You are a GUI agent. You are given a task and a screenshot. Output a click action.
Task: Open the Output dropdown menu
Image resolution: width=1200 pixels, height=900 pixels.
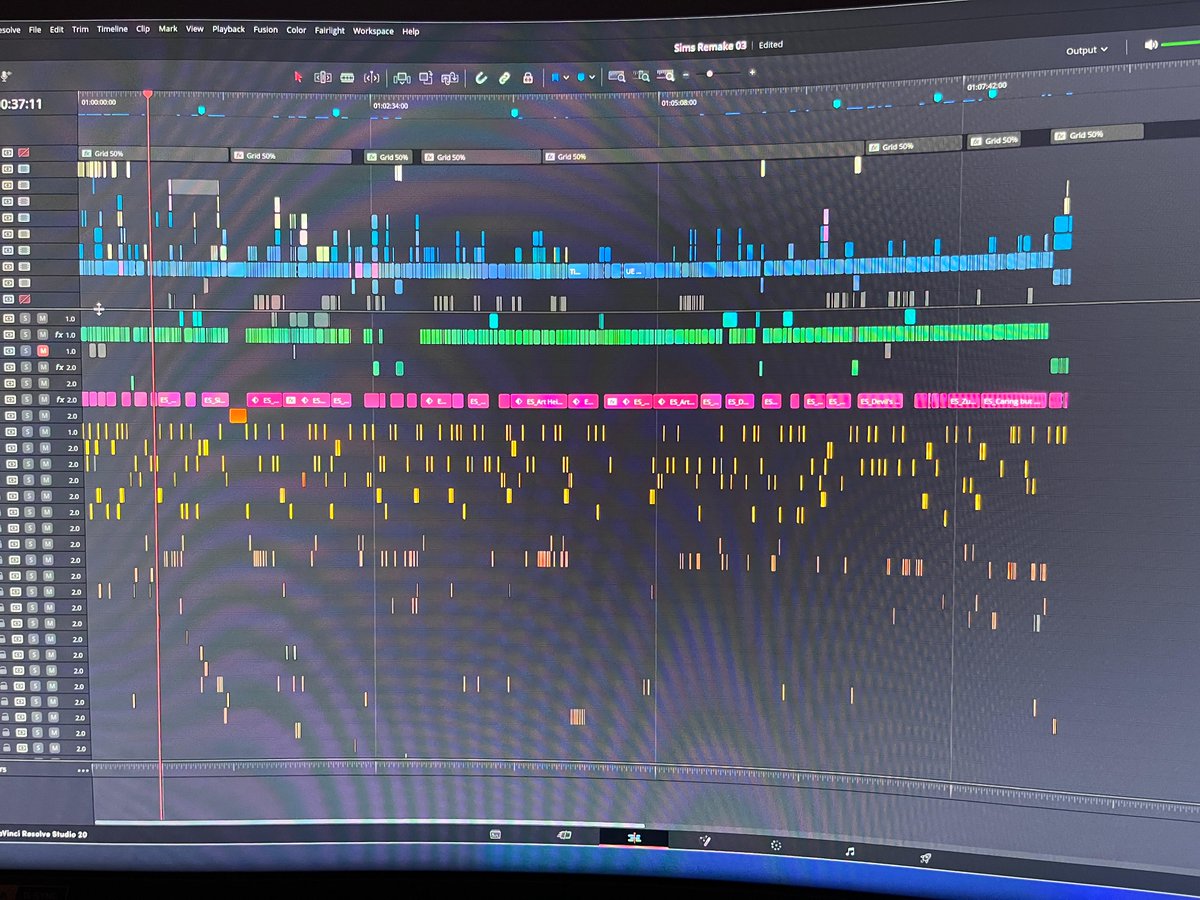[x=1086, y=49]
